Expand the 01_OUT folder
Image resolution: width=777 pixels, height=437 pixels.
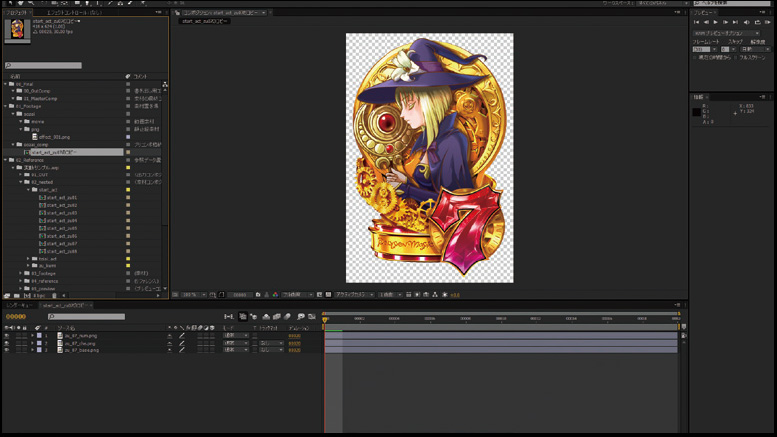tap(21, 175)
